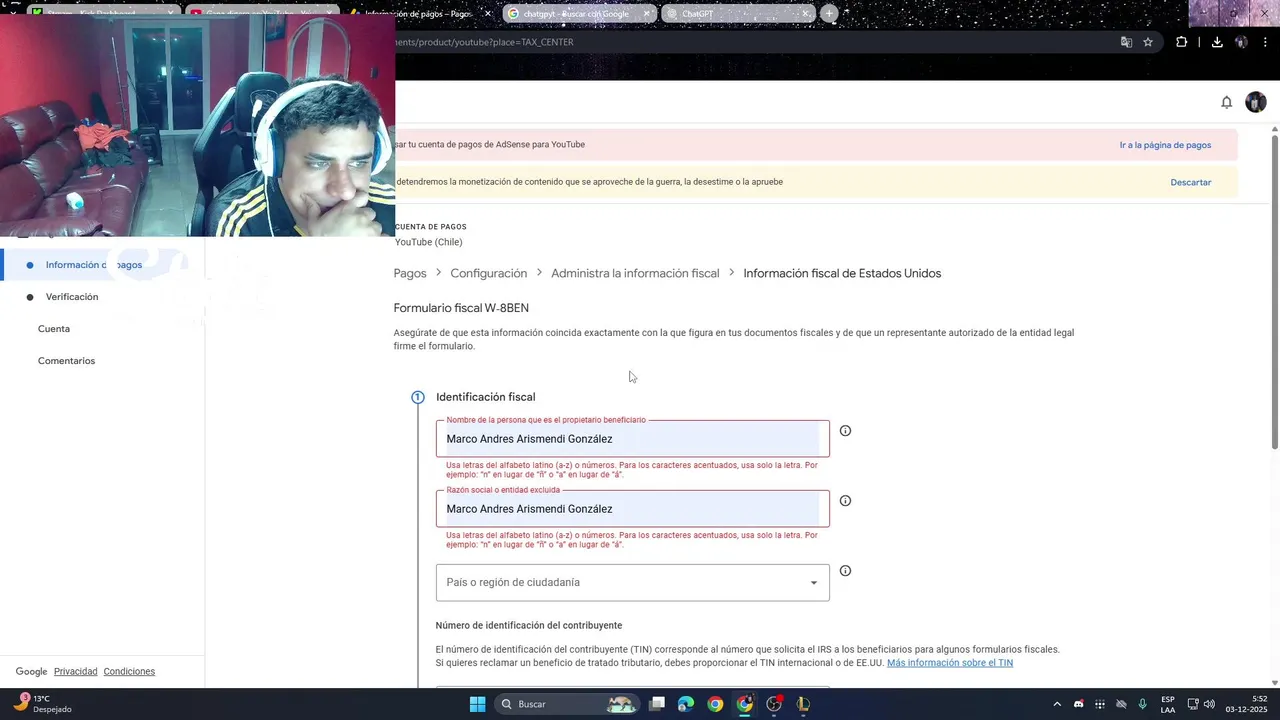Viewport: 1280px width, 720px height.
Task: Go to Administra la información fiscal breadcrumb
Action: pos(635,273)
